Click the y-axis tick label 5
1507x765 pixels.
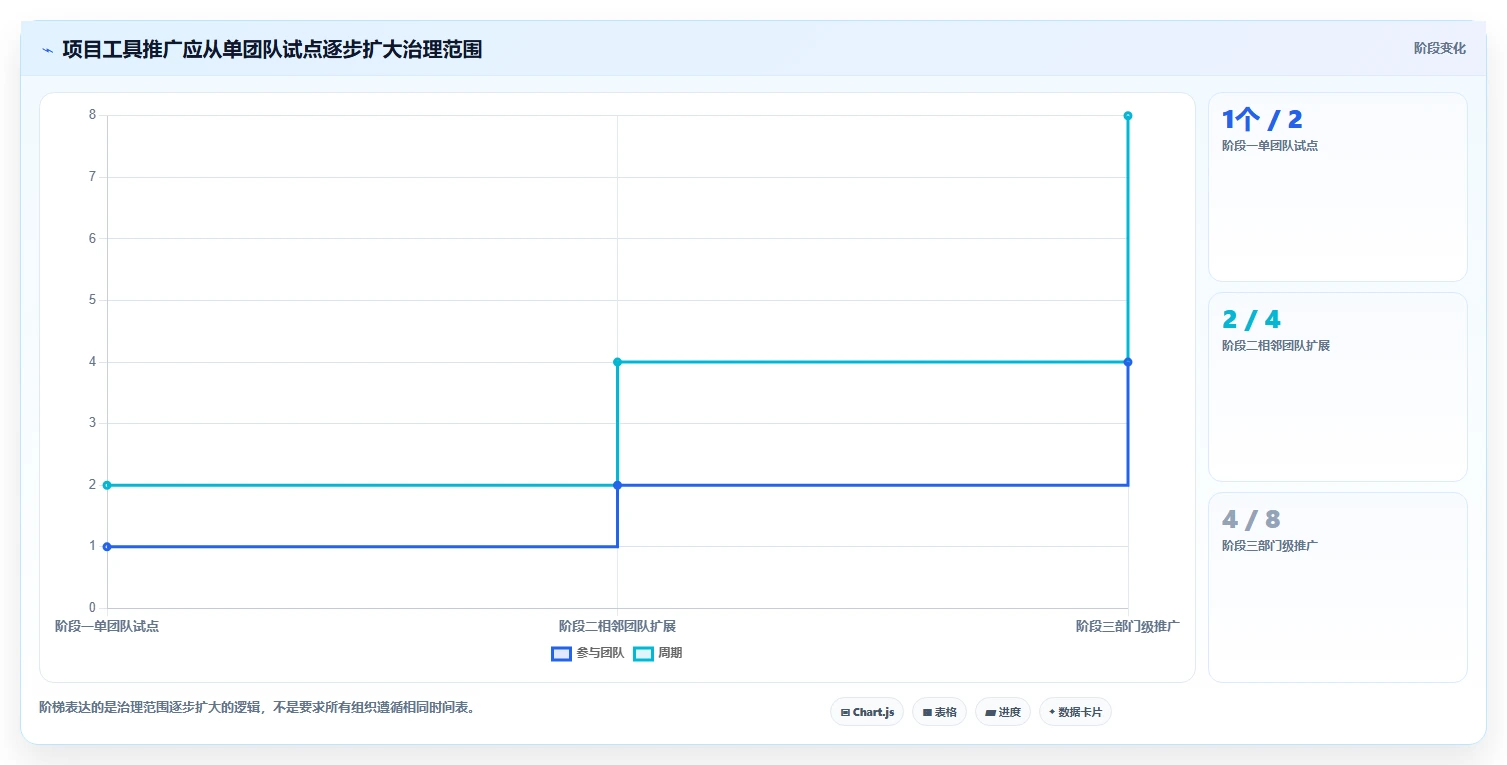92,300
